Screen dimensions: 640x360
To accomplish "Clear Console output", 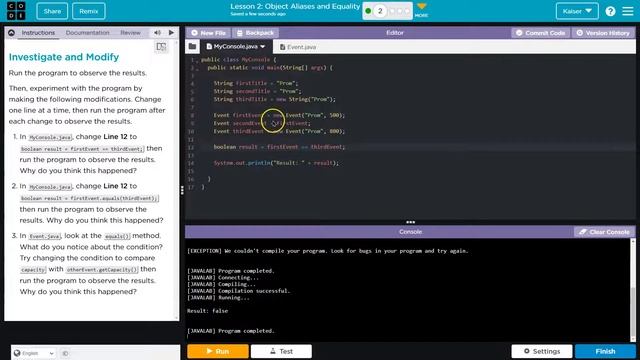I will pos(604,232).
